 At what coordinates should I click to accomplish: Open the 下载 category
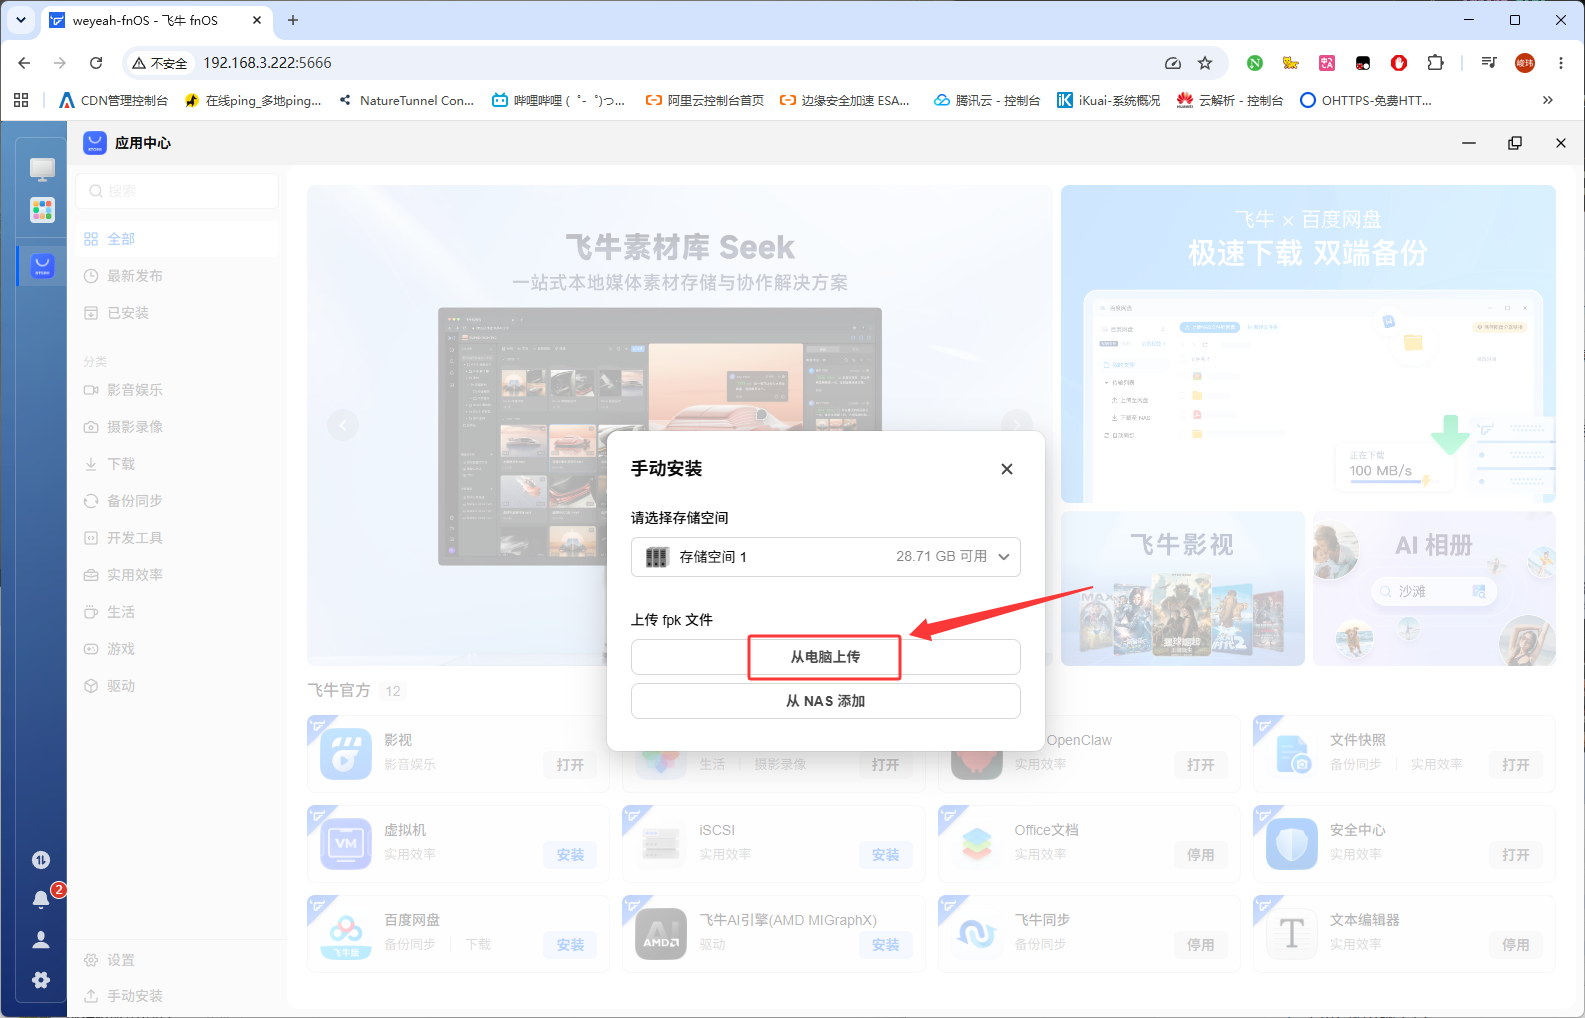pos(177,464)
